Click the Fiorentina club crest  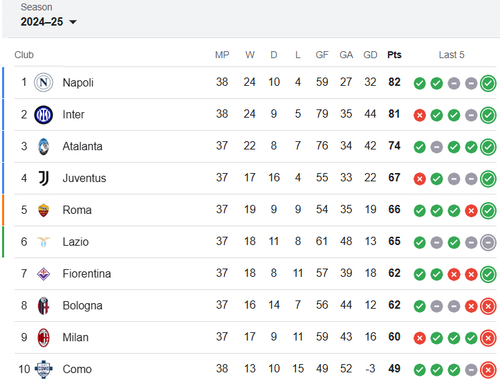[x=43, y=274]
